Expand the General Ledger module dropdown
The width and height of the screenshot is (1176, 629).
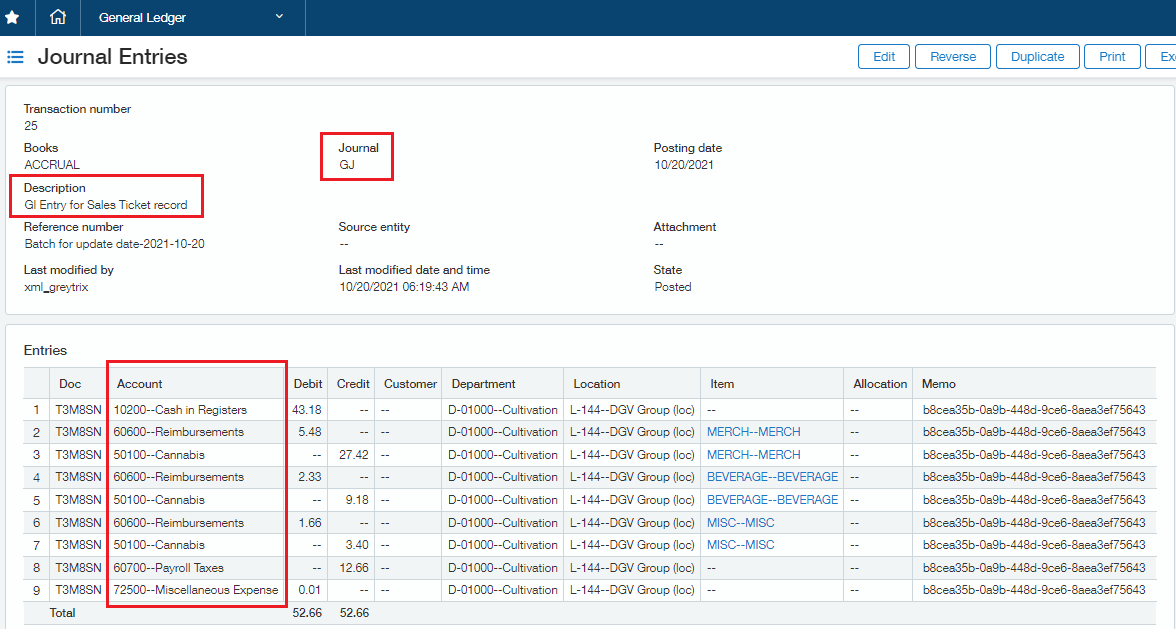279,17
